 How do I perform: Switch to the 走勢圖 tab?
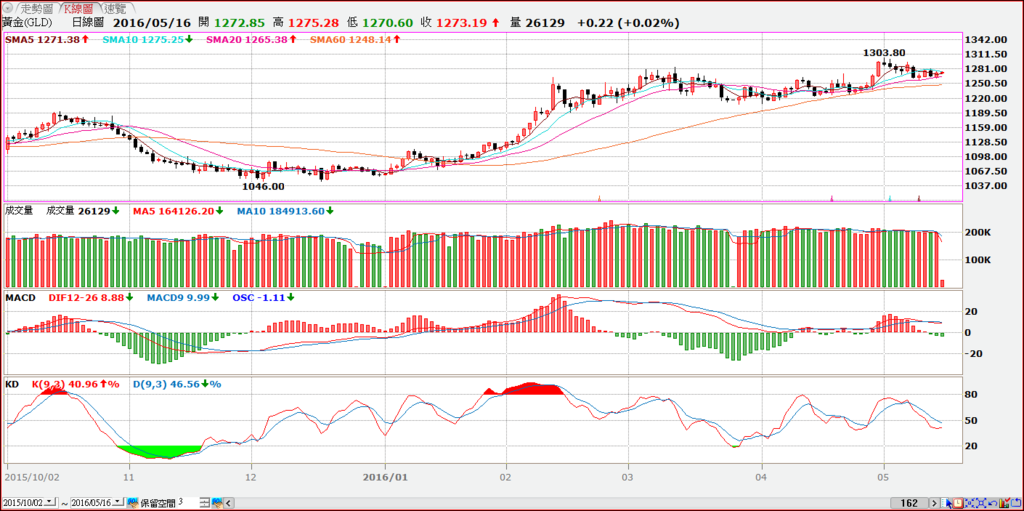36,8
